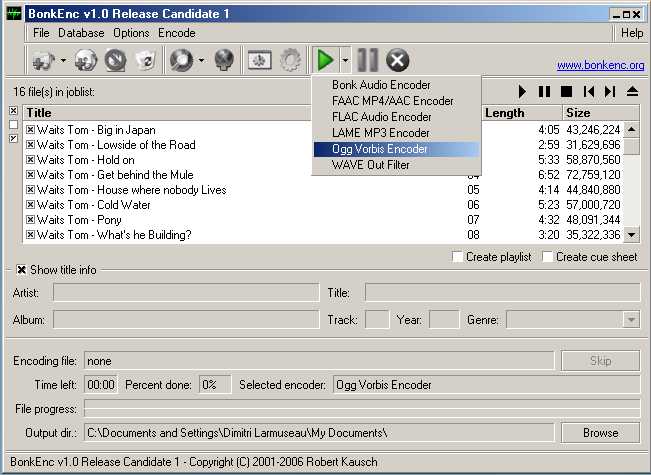
Task: Open the Genre combo box
Action: point(631,320)
